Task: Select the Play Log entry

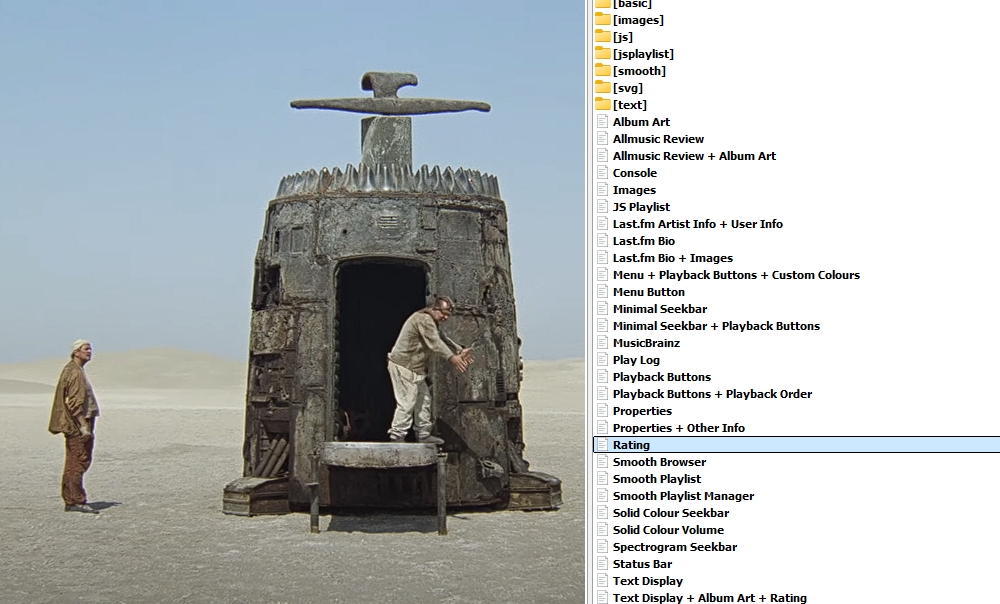Action: coord(636,360)
